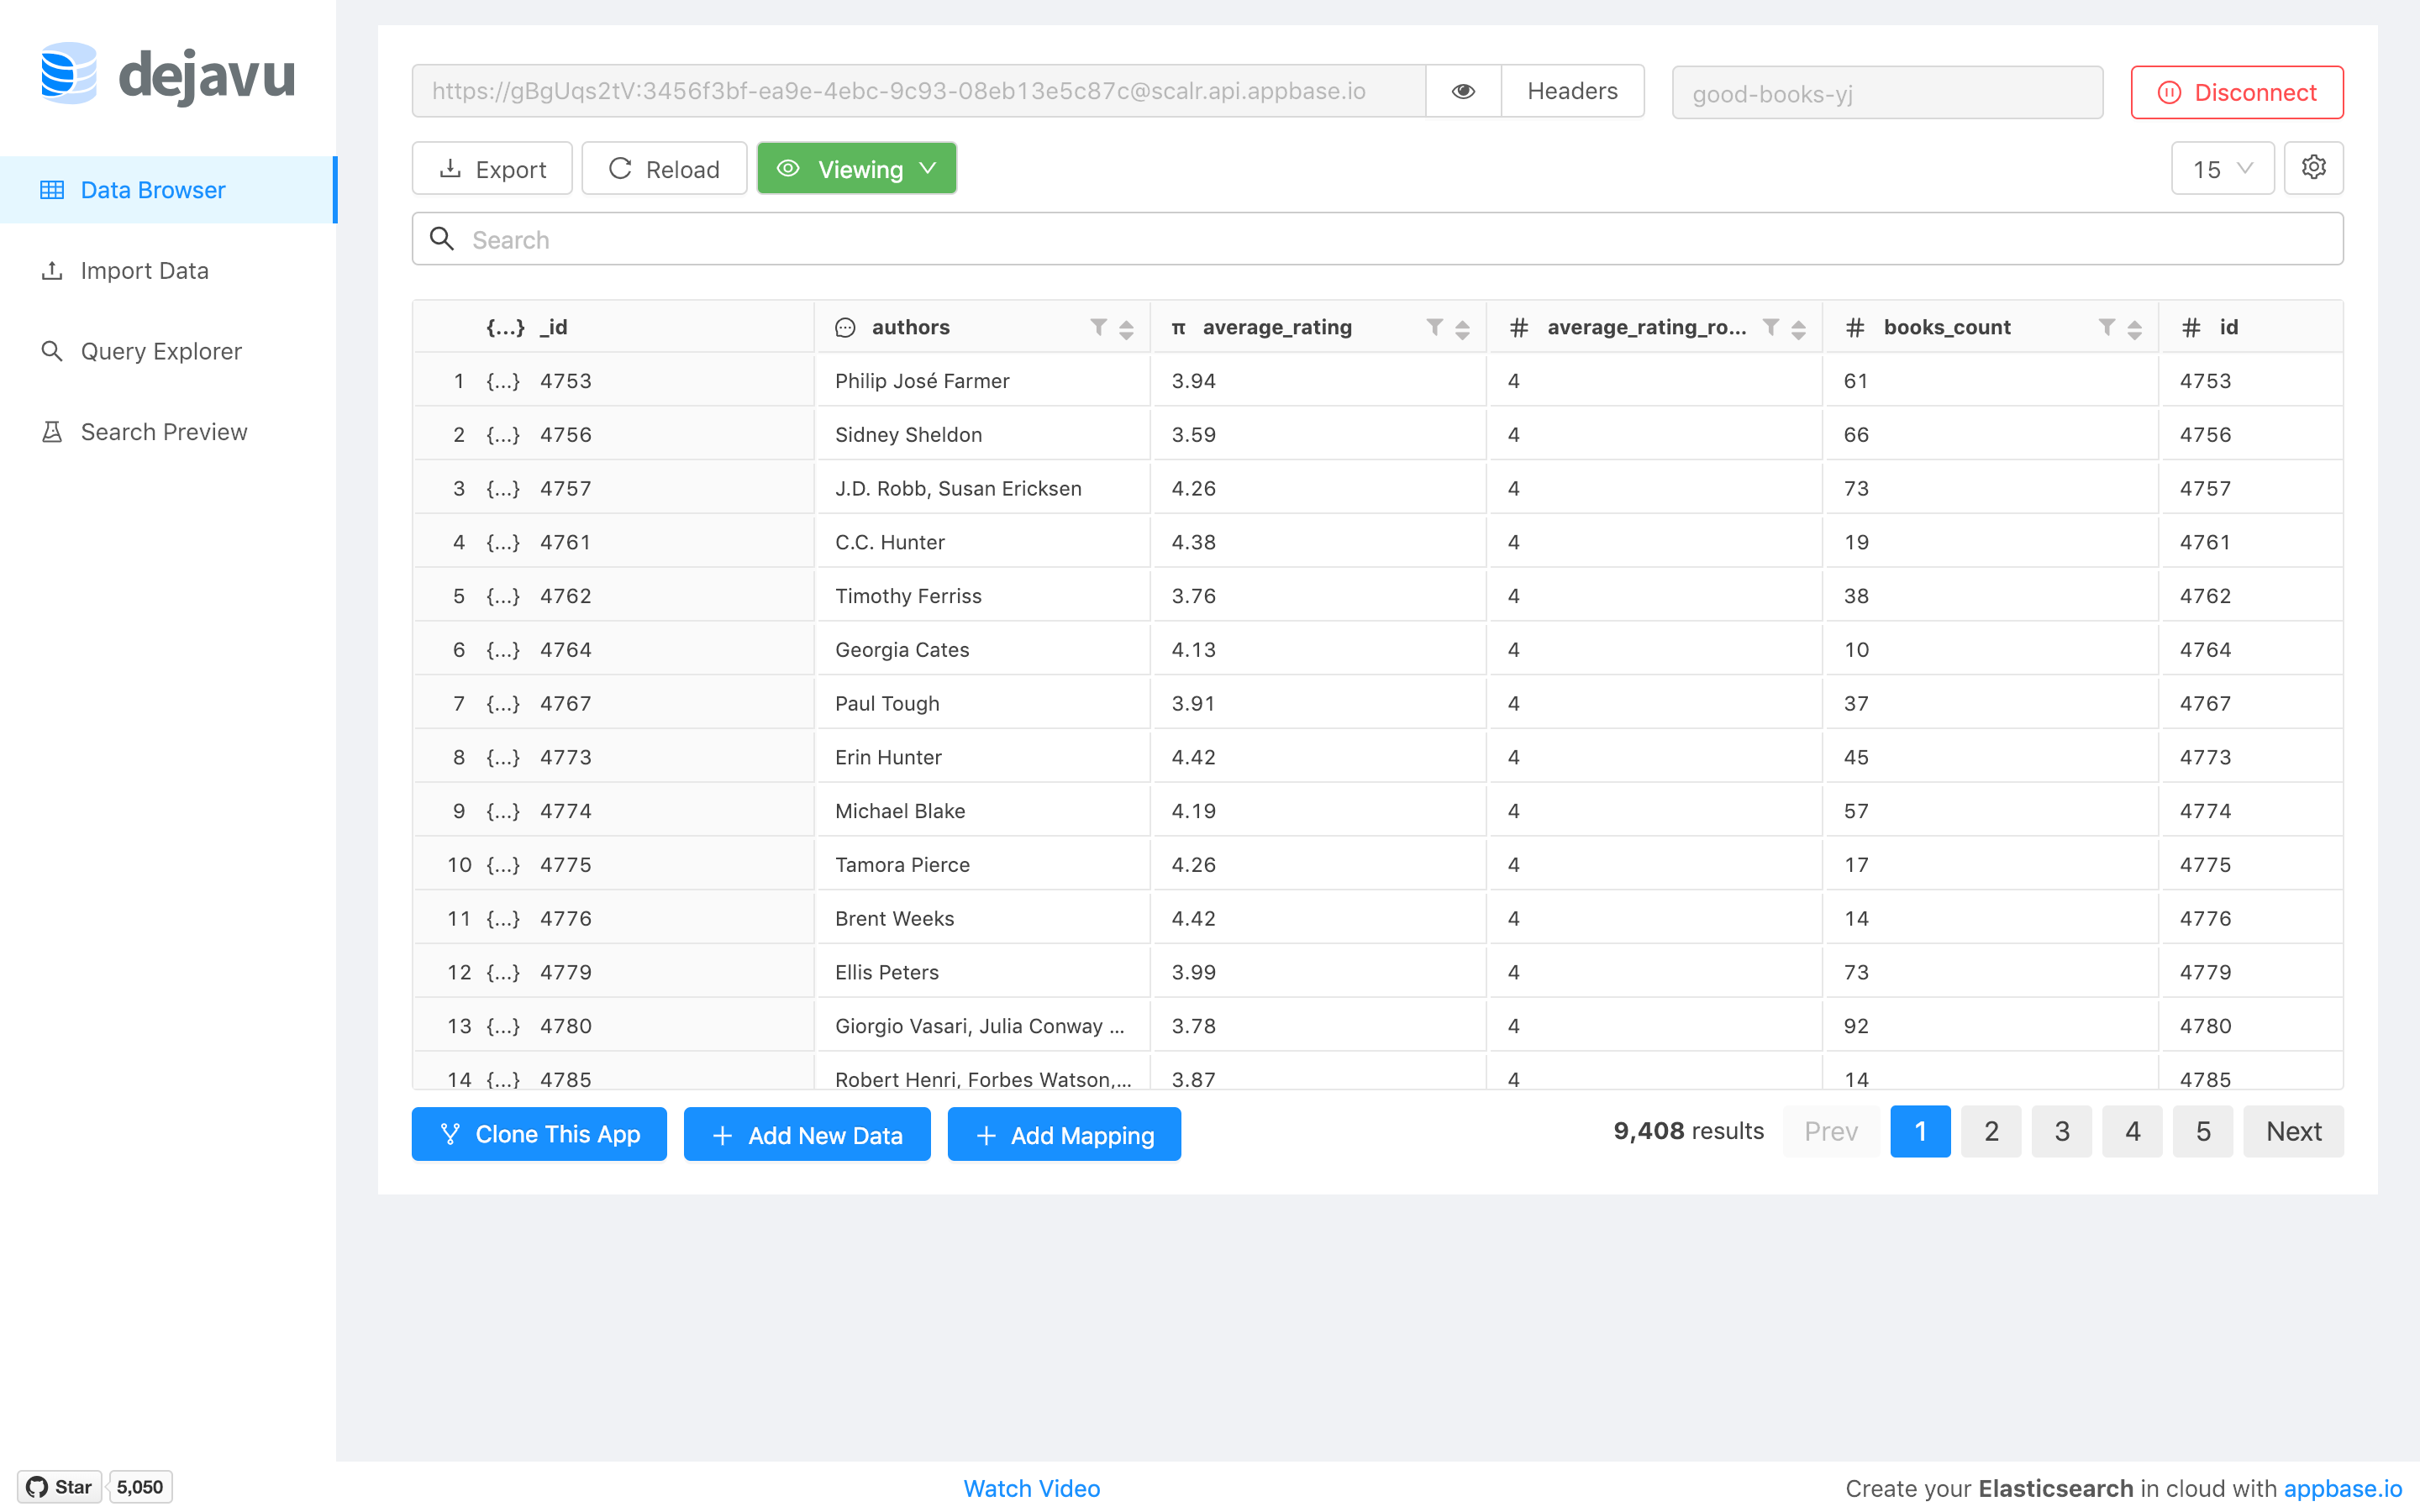Click the Add Mapping button
Screen dimensions: 2420x1512
[x=1063, y=1134]
